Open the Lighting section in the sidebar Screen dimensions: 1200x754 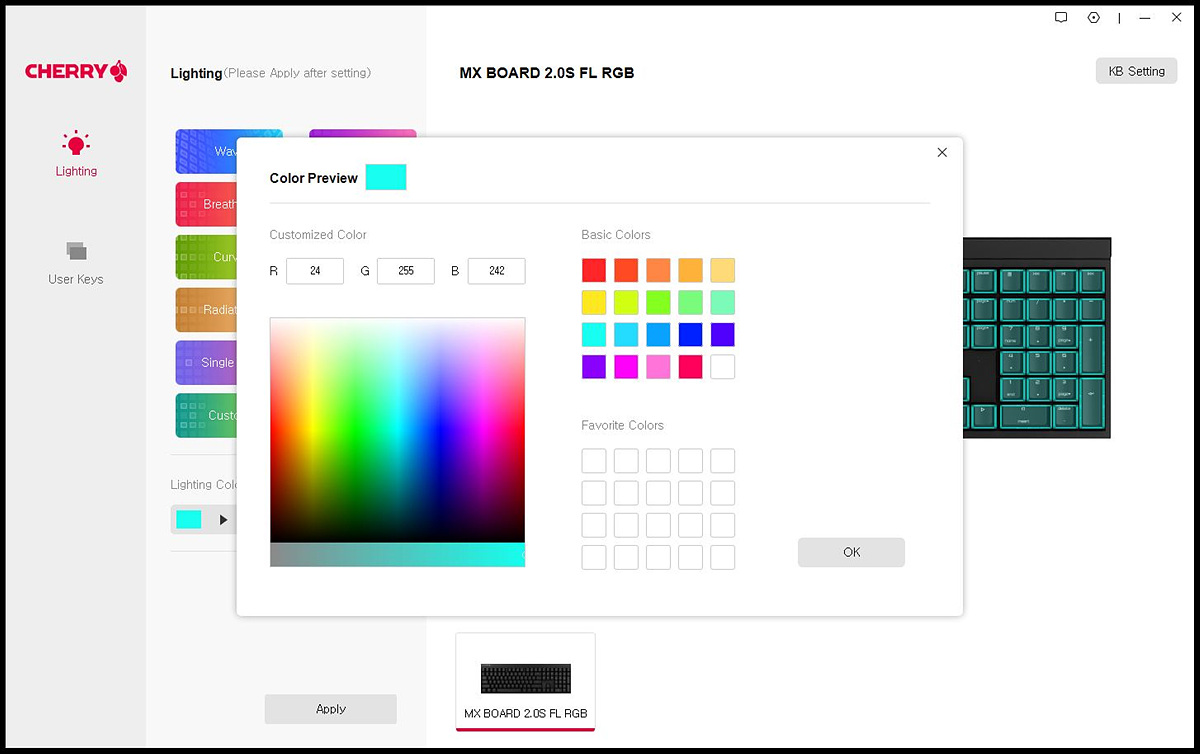(x=76, y=155)
